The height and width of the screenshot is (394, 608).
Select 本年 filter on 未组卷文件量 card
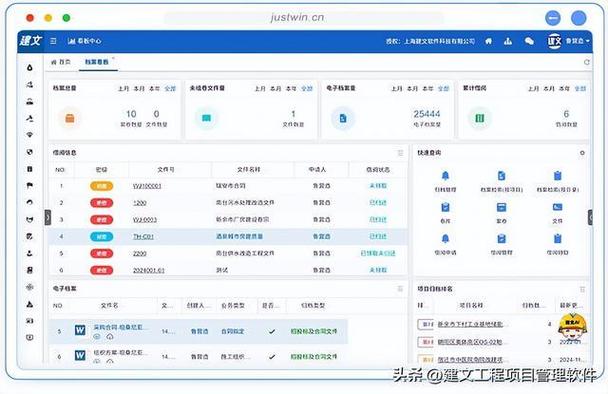click(x=291, y=88)
